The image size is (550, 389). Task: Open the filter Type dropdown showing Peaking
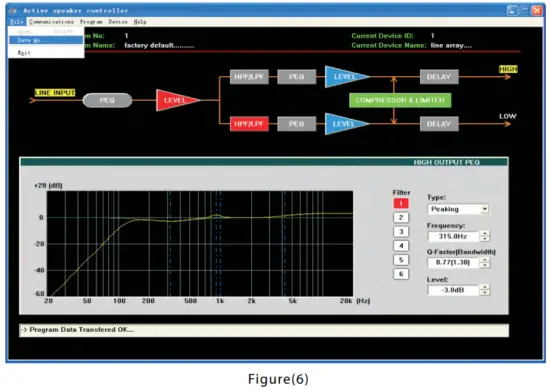point(458,209)
